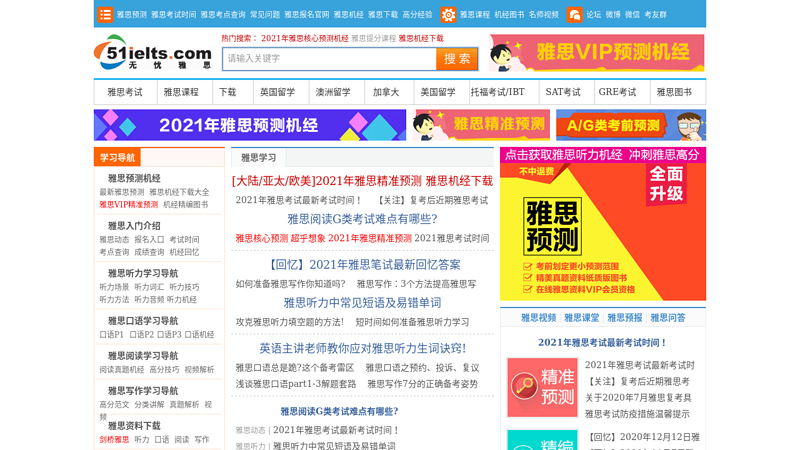Screen dimensions: 800x450
Task: Click 雅思考试防疫措施温馨提示 link
Action: point(637,414)
